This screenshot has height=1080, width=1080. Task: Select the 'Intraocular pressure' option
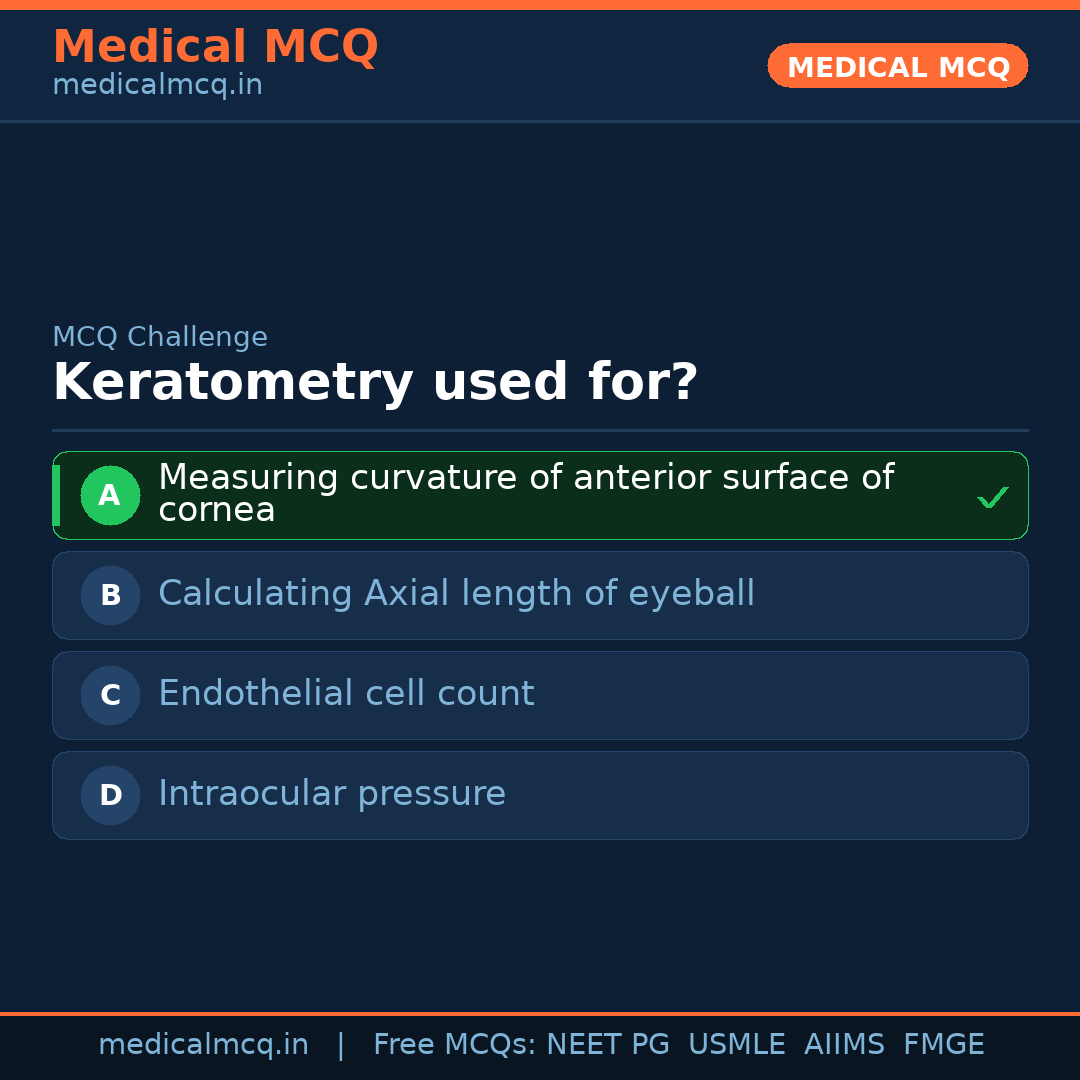(x=332, y=794)
